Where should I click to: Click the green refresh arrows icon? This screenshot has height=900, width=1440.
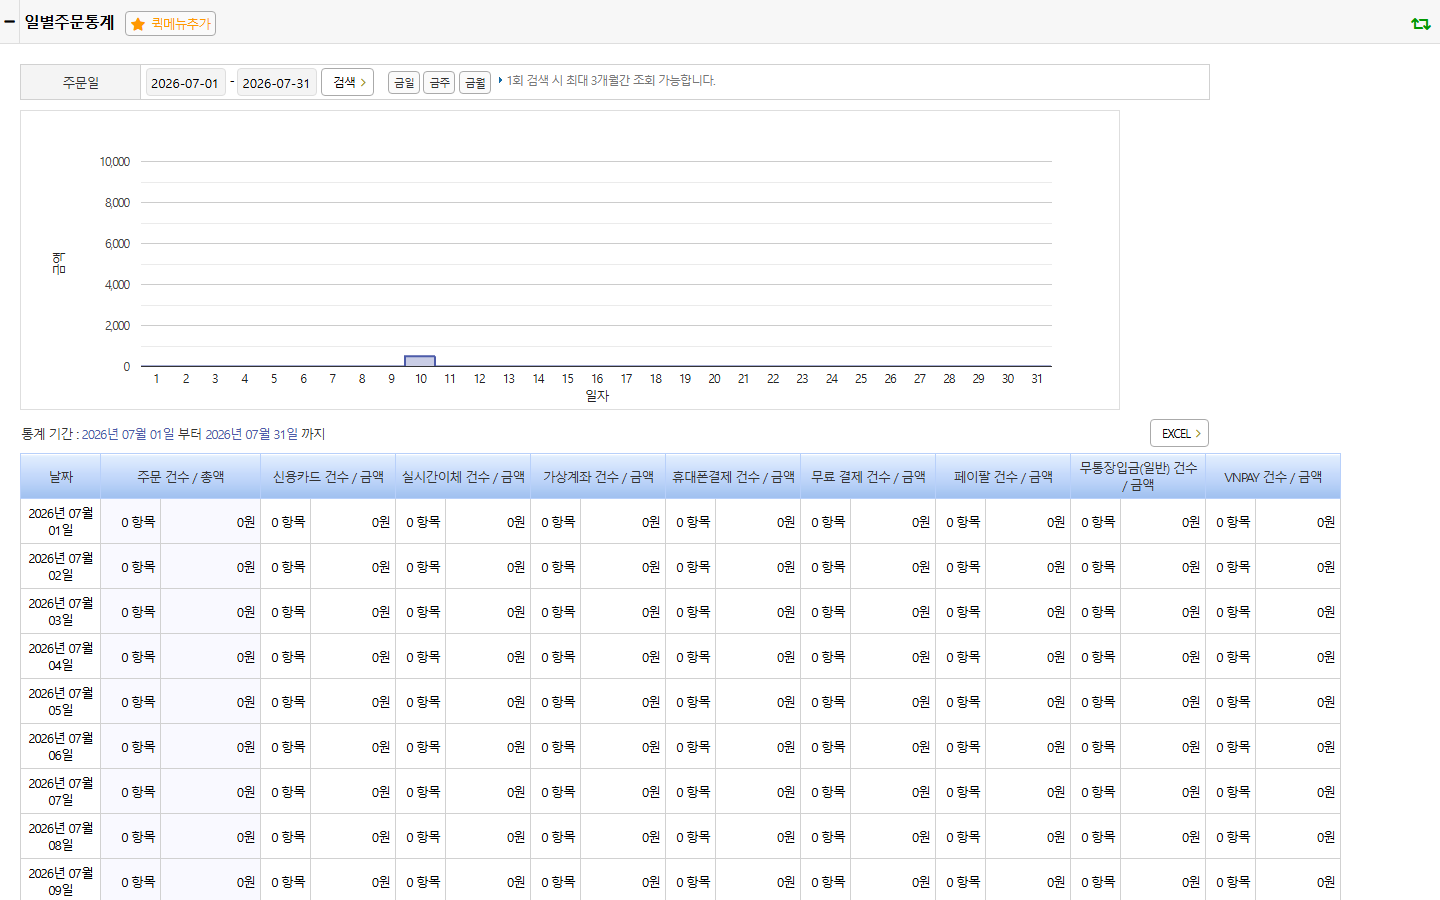pos(1420,24)
